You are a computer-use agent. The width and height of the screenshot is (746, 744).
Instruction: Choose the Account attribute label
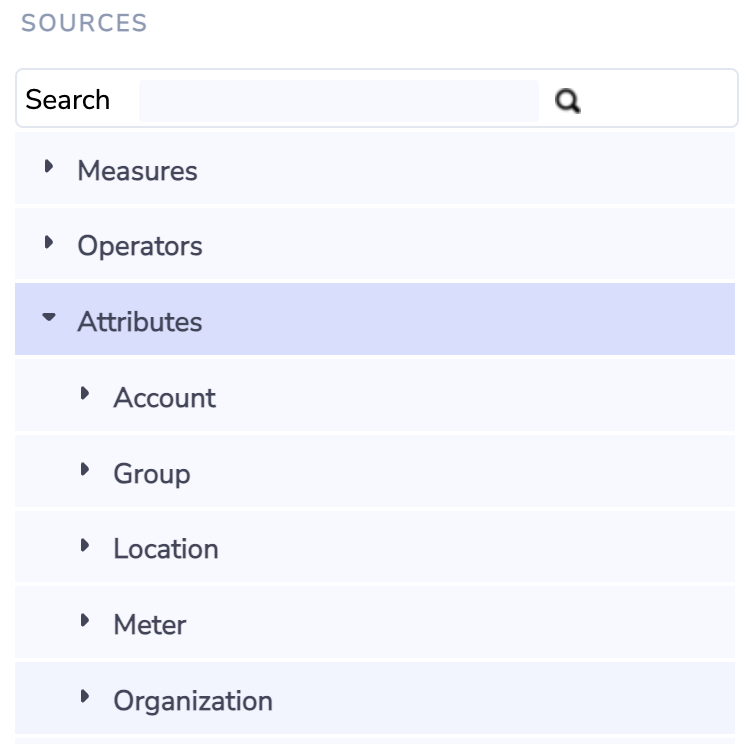(165, 397)
